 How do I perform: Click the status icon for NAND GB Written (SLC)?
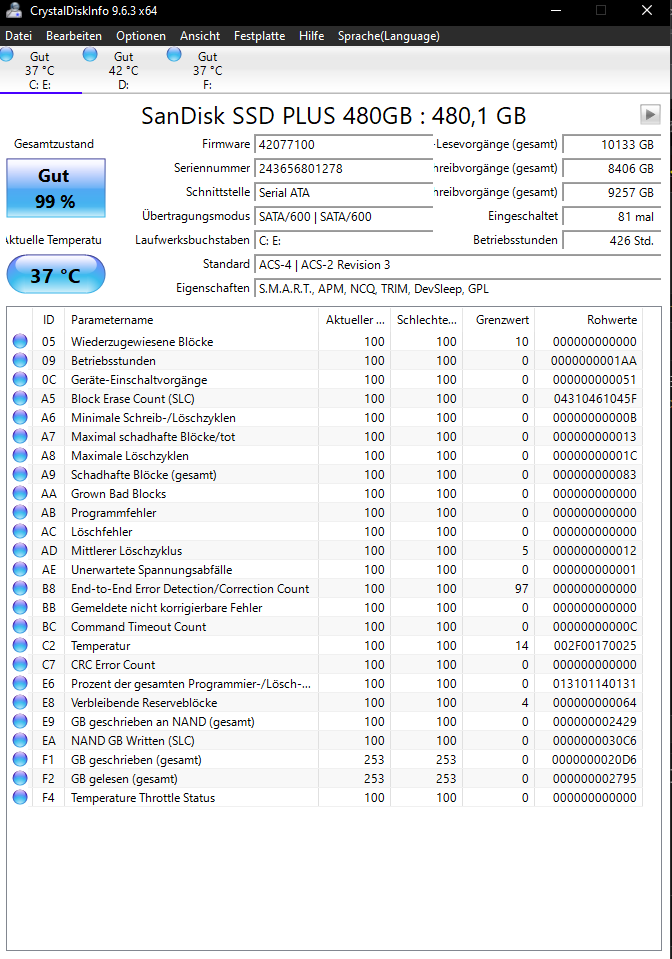(20, 740)
